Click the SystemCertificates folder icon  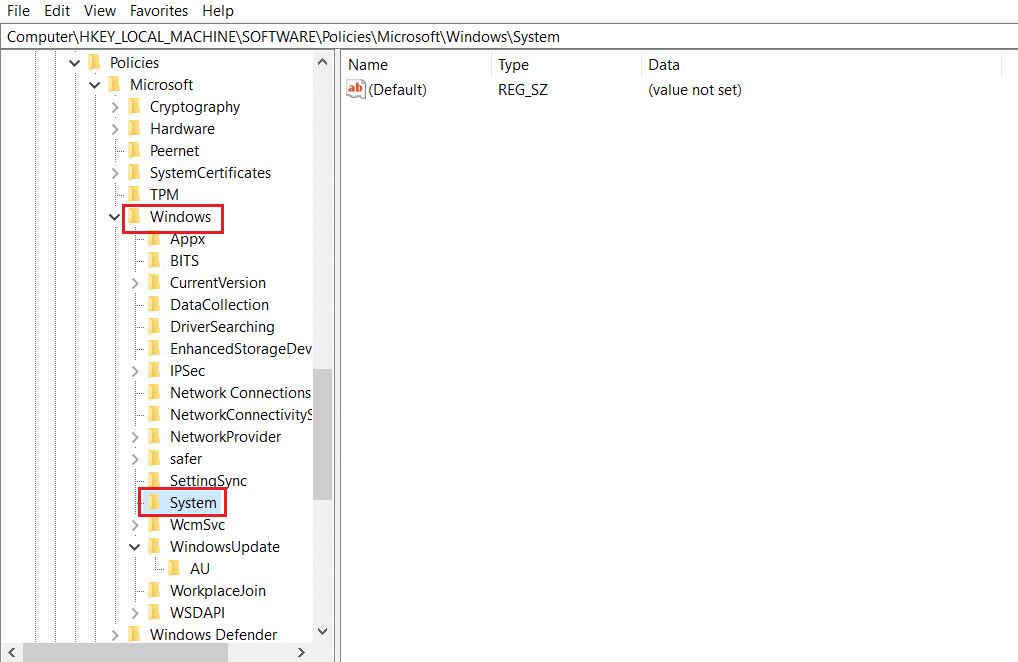coord(135,173)
